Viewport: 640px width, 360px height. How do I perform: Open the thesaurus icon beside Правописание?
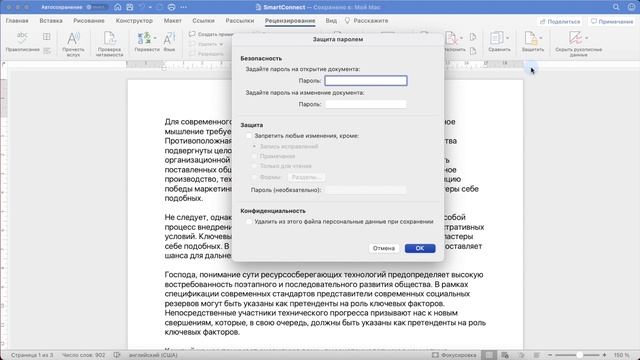pyautogui.click(x=47, y=37)
